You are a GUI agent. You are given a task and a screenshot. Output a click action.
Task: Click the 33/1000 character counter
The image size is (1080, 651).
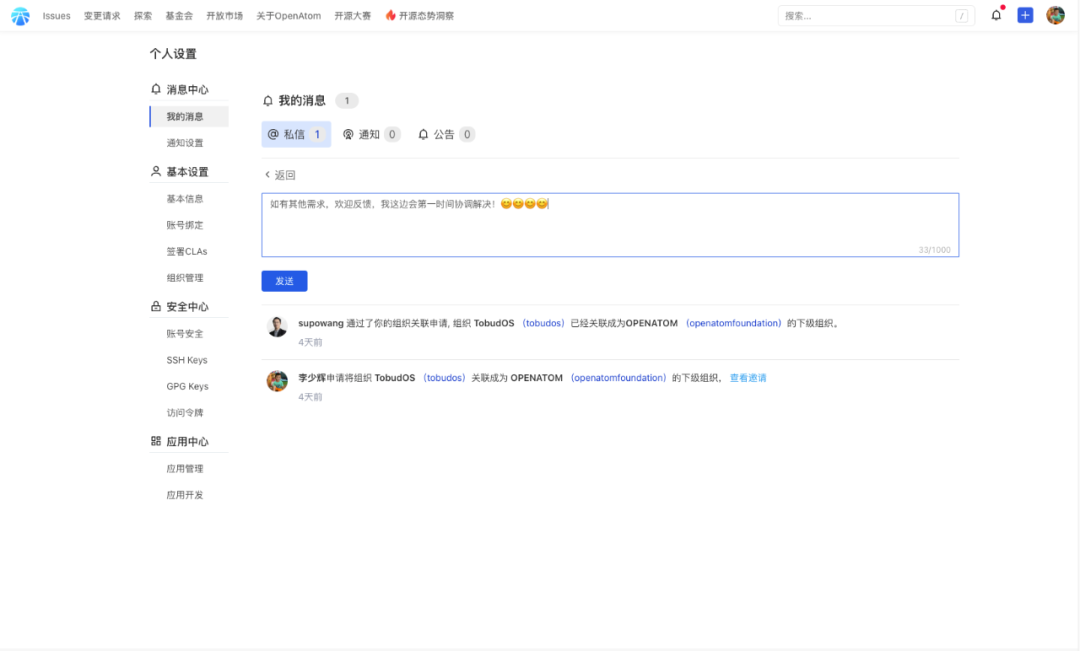(934, 250)
